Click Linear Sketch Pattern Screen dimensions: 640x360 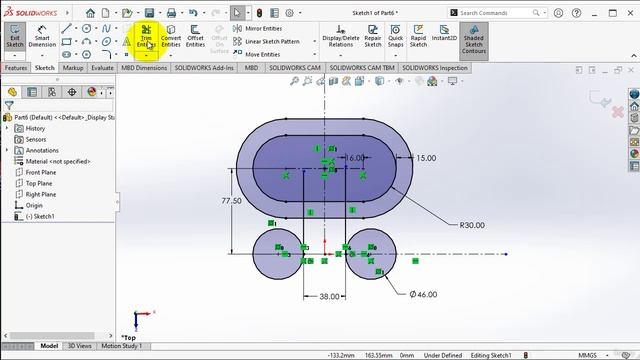(x=266, y=41)
